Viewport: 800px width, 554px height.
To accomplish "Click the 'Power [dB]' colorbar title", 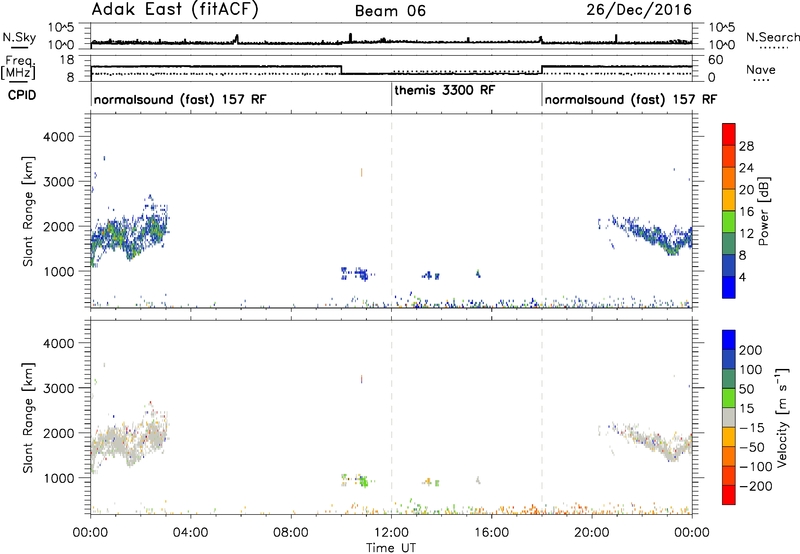I will [764, 211].
